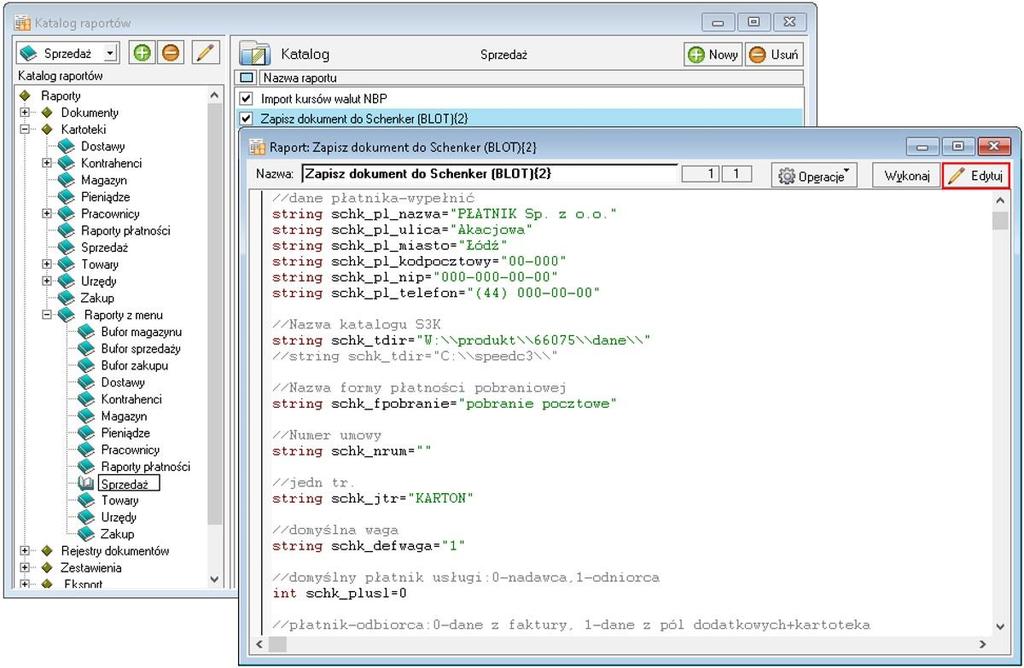The height and width of the screenshot is (668, 1024).
Task: Select the Raporty root tree node
Action: tap(61, 95)
